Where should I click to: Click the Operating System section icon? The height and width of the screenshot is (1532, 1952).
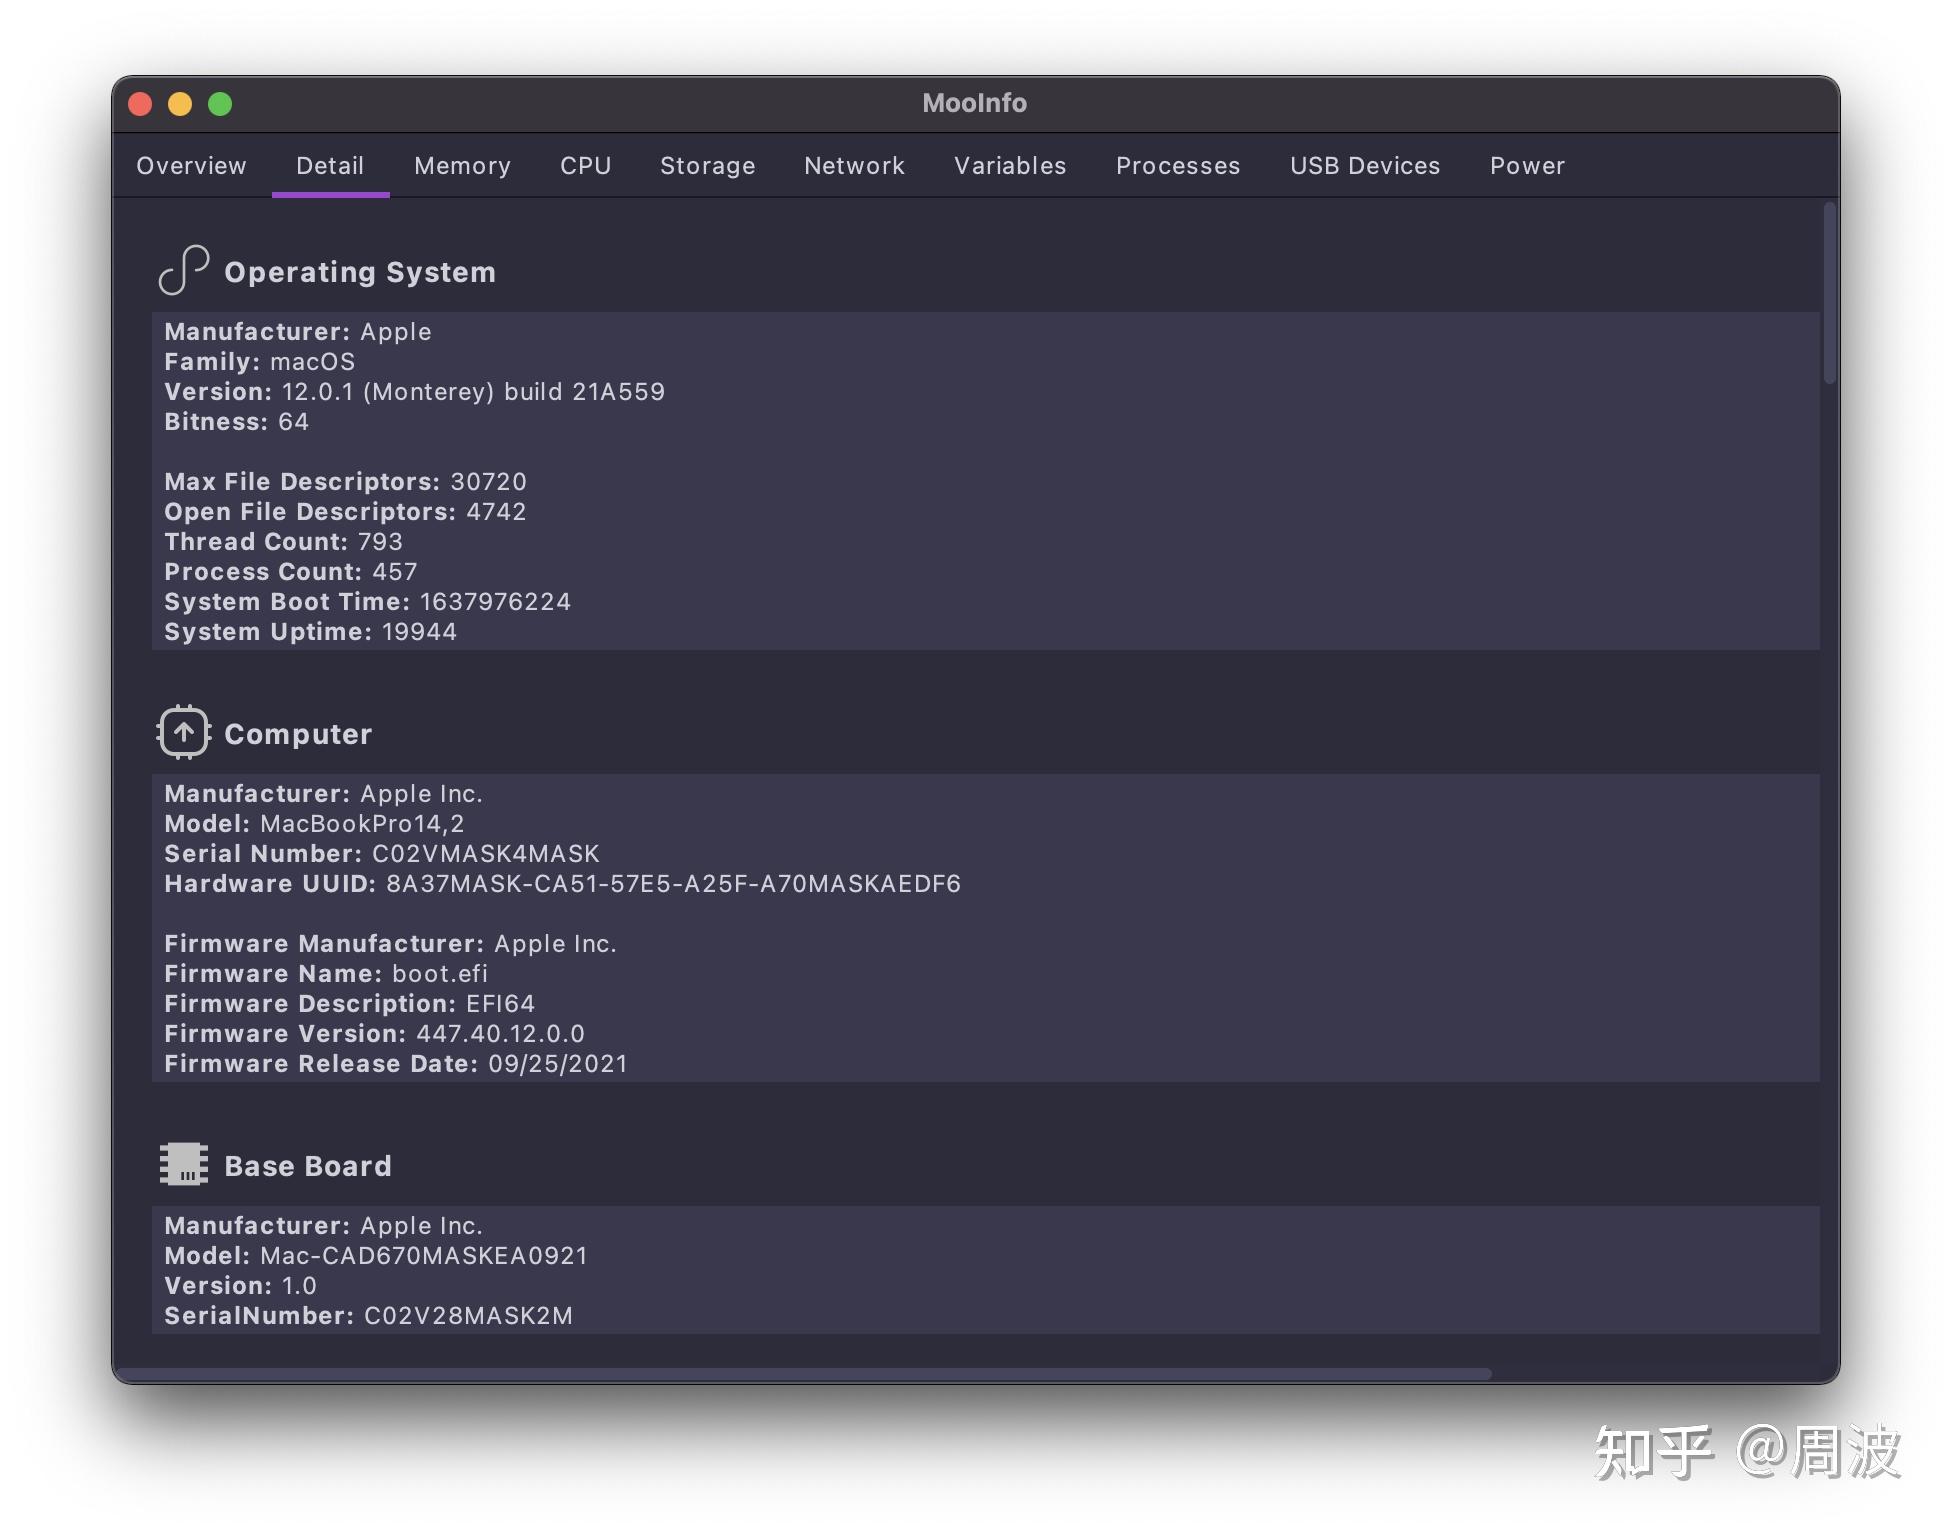183,270
